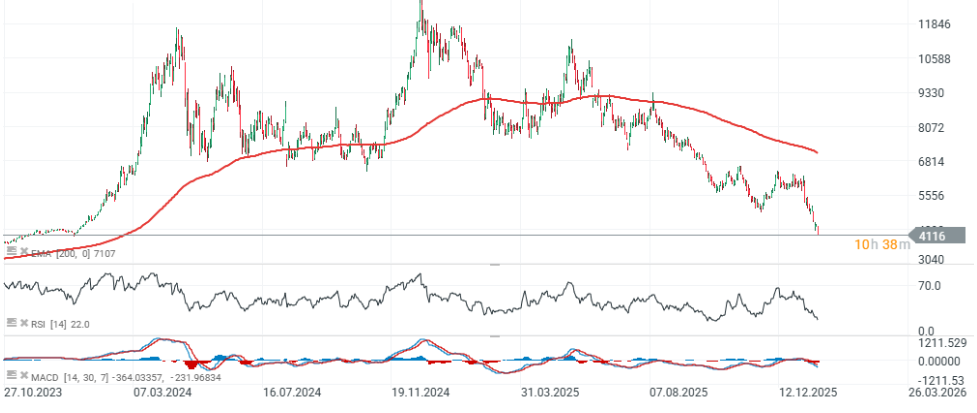977x413 pixels.
Task: Click MACD axis value -1211.53
Action: pyautogui.click(x=942, y=380)
